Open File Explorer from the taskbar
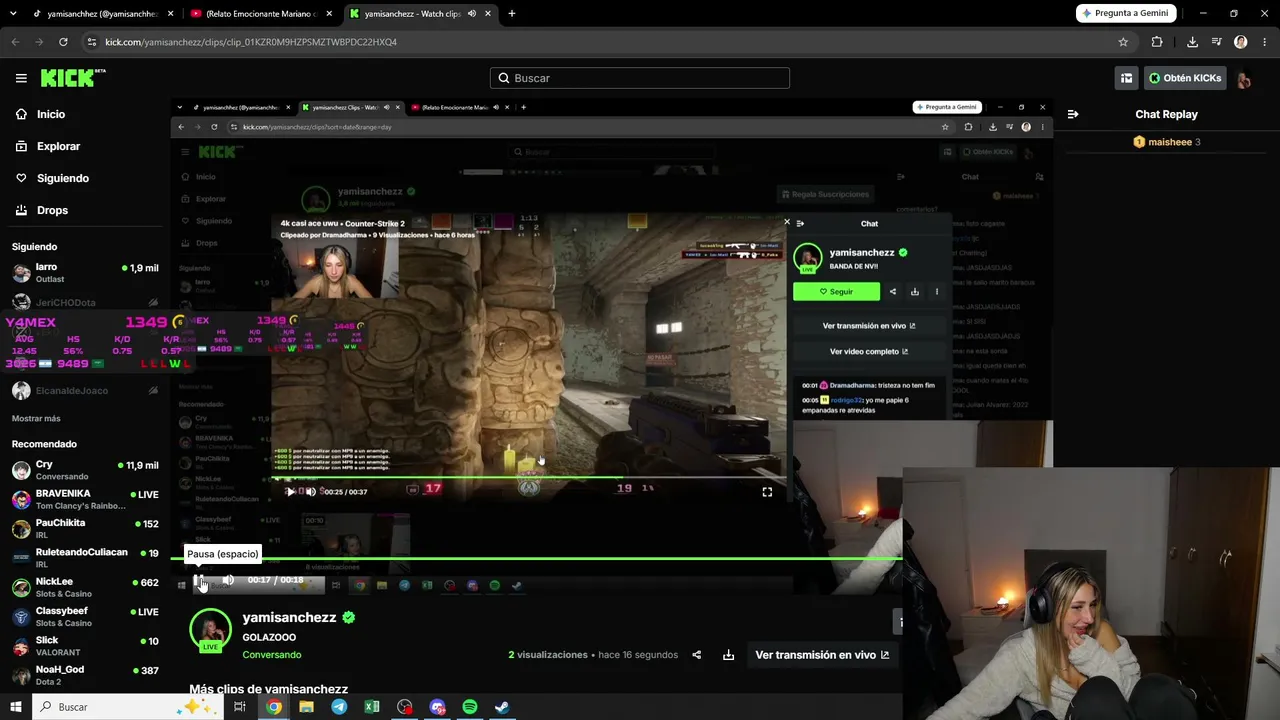The height and width of the screenshot is (720, 1280). (306, 707)
